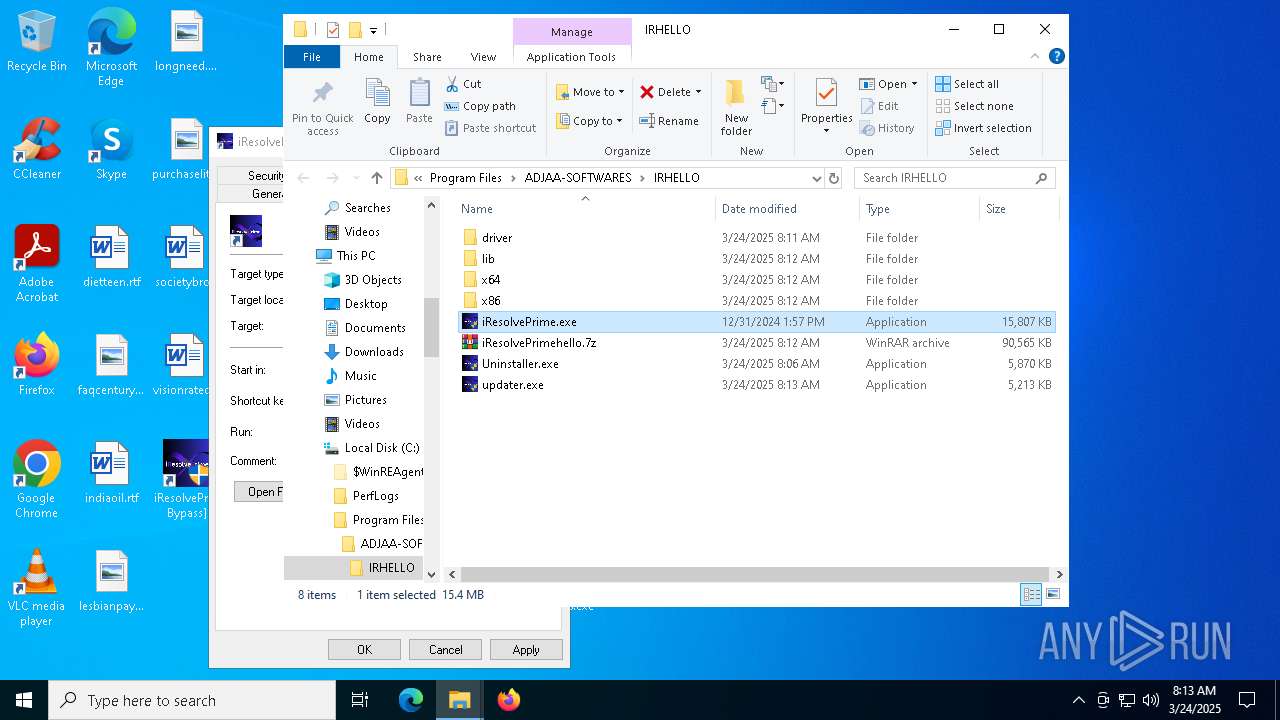Click the Manage contextual tab
Screen dimensions: 1280x720
pyautogui.click(x=571, y=32)
